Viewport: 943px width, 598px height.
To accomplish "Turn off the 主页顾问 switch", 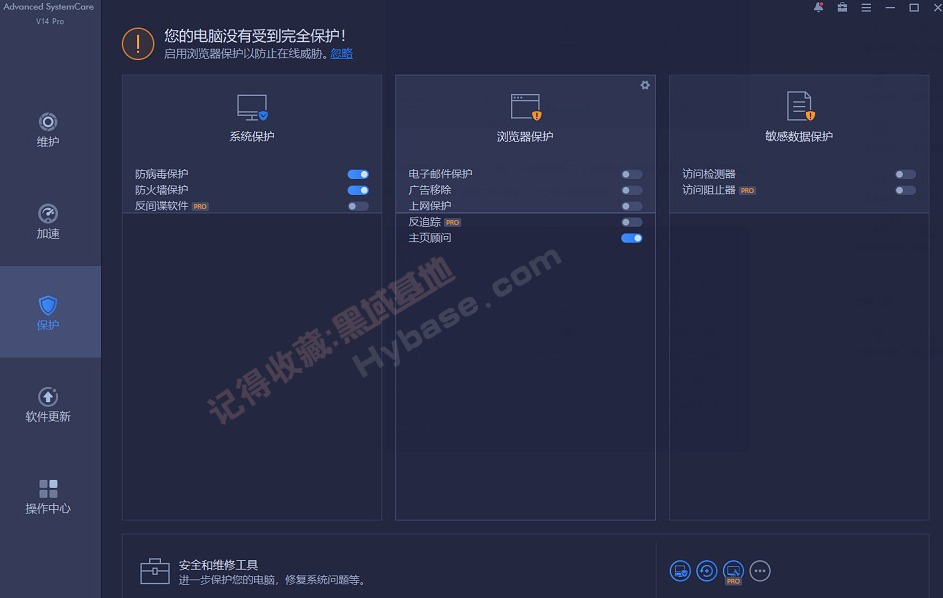I will click(x=631, y=238).
